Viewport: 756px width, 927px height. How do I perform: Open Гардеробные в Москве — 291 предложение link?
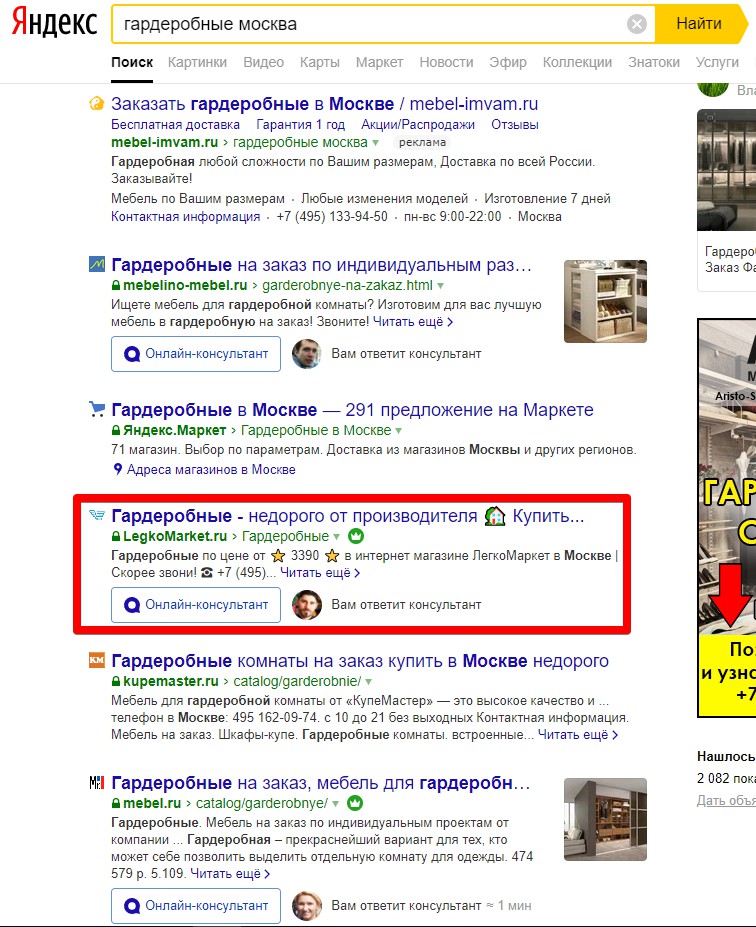352,410
